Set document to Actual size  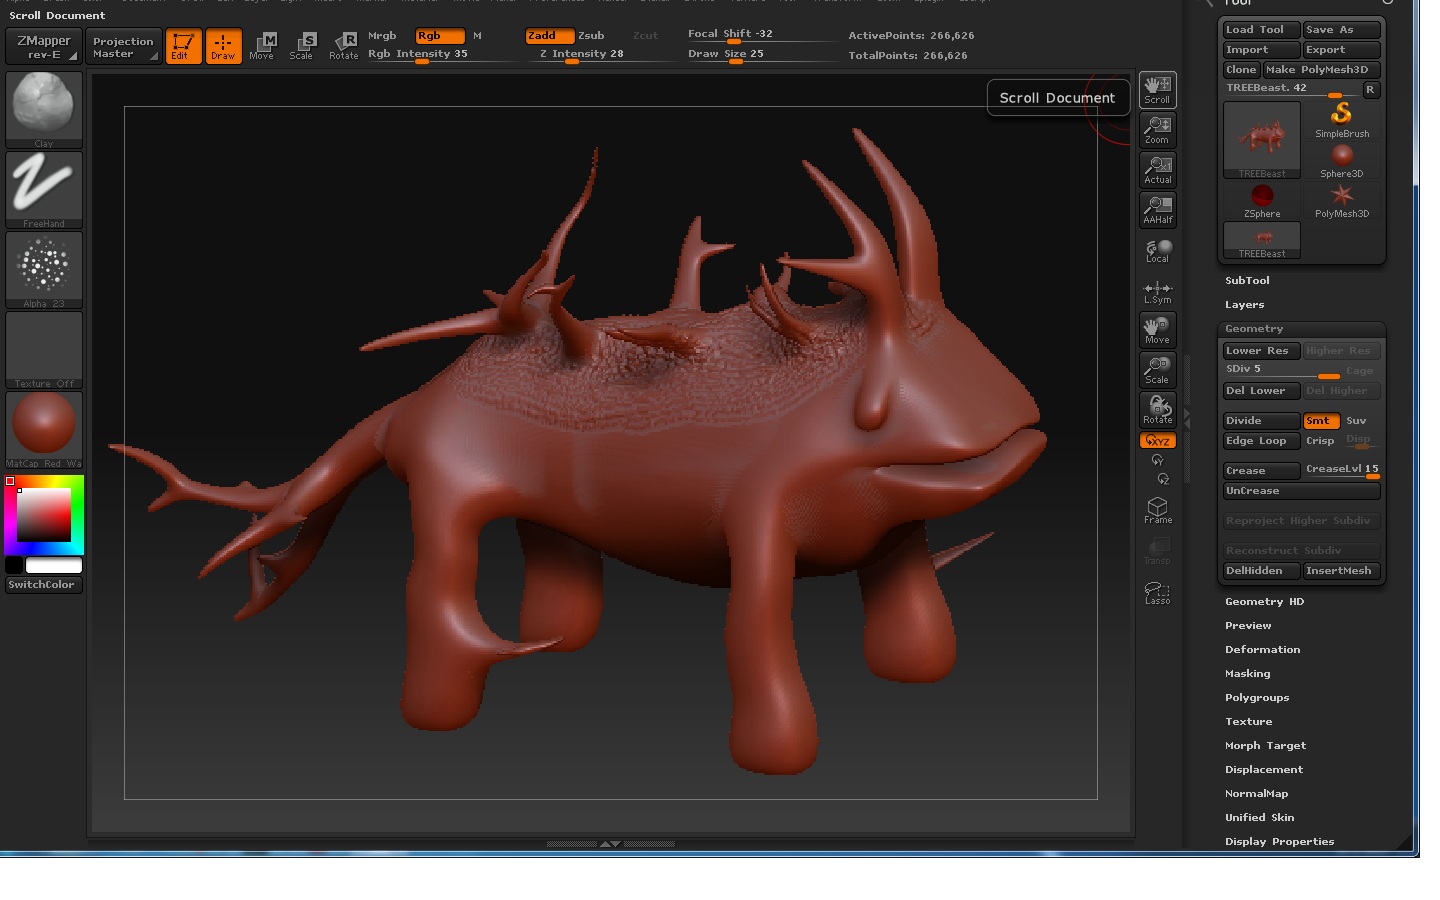1157,170
